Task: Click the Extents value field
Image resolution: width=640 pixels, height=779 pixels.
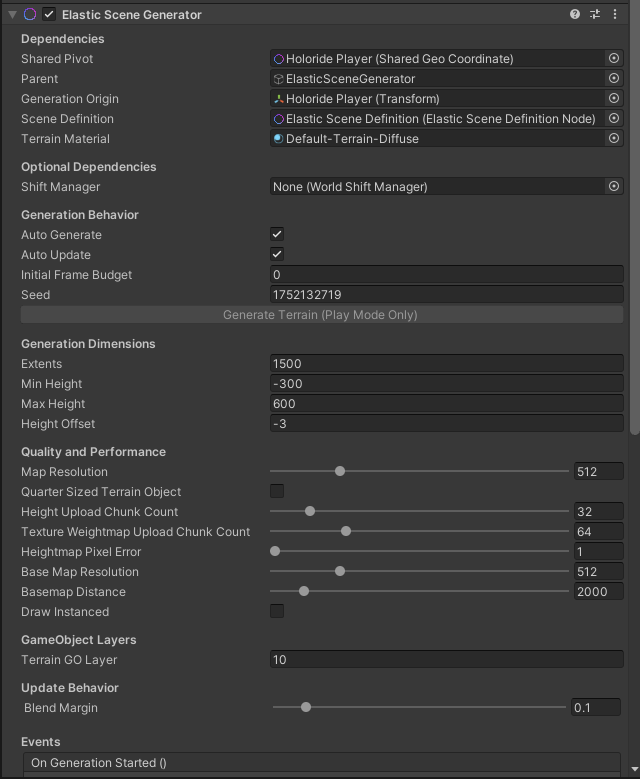Action: tap(446, 364)
